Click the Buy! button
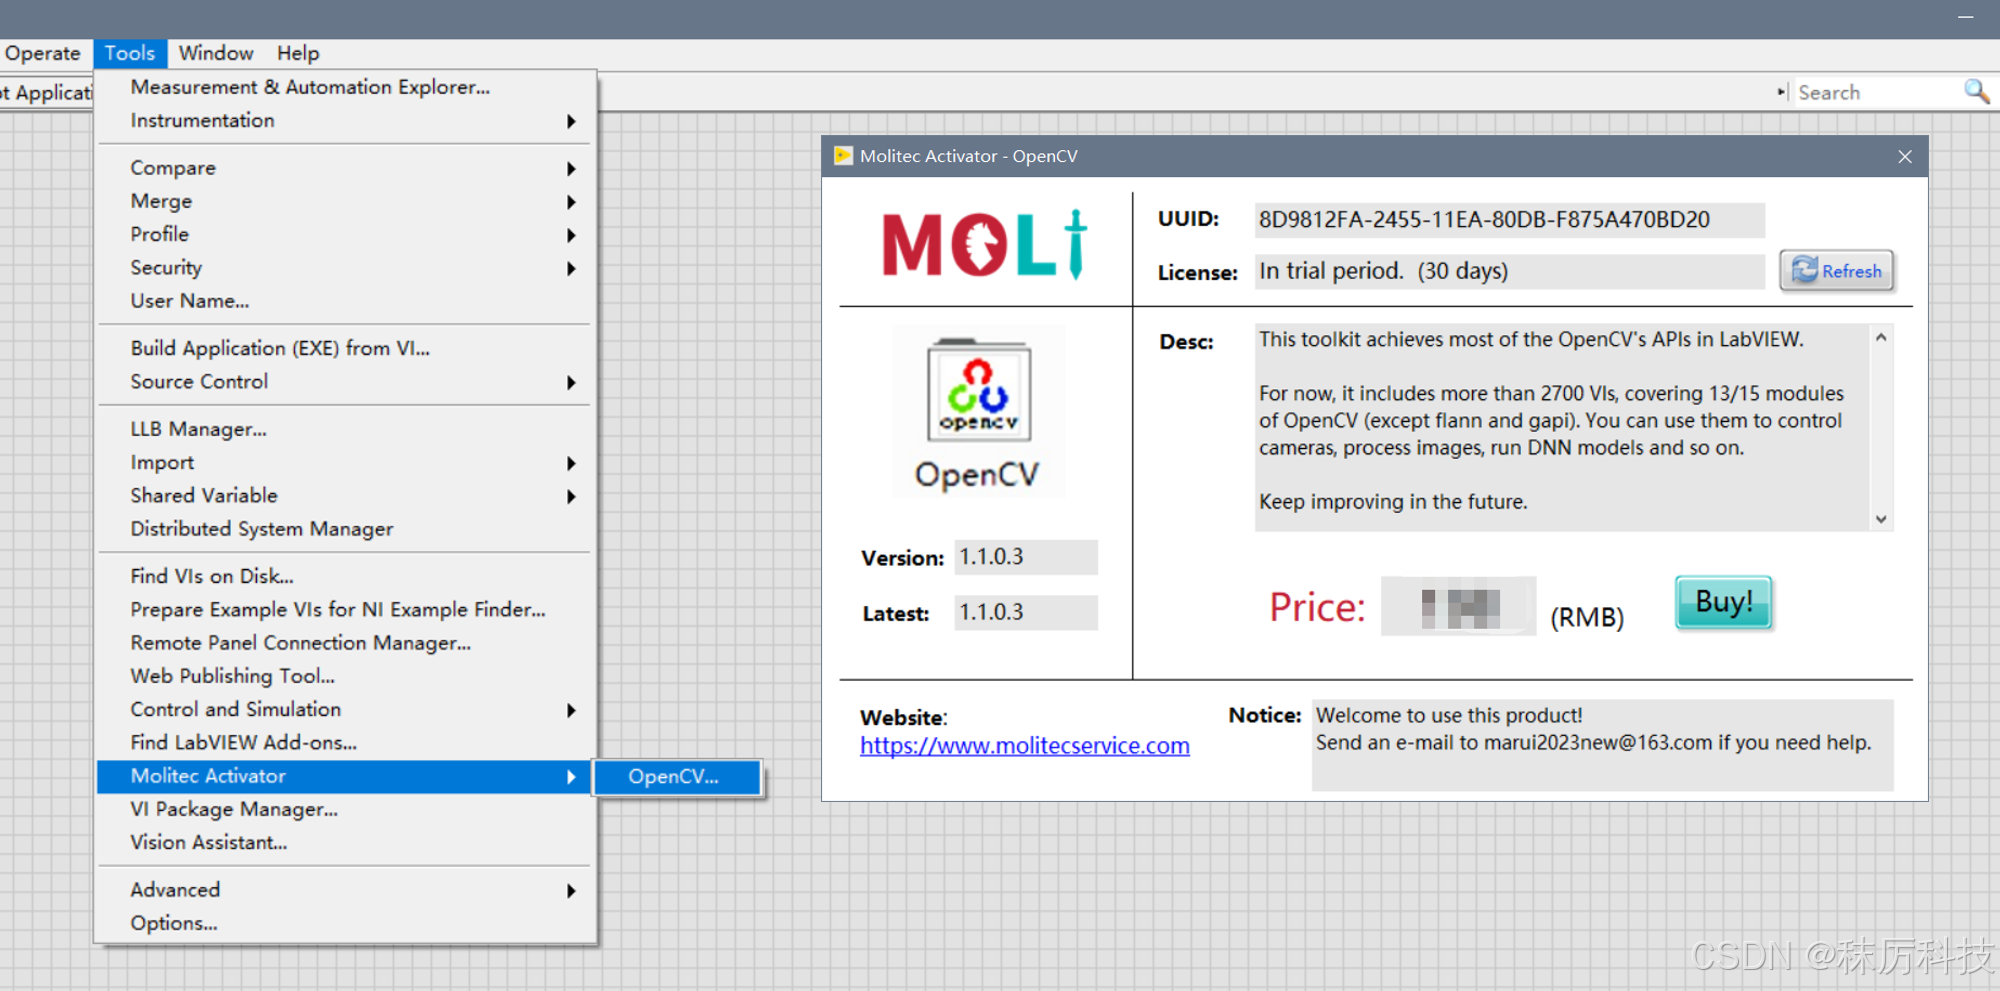Screen dimensions: 2000x991 1723,602
